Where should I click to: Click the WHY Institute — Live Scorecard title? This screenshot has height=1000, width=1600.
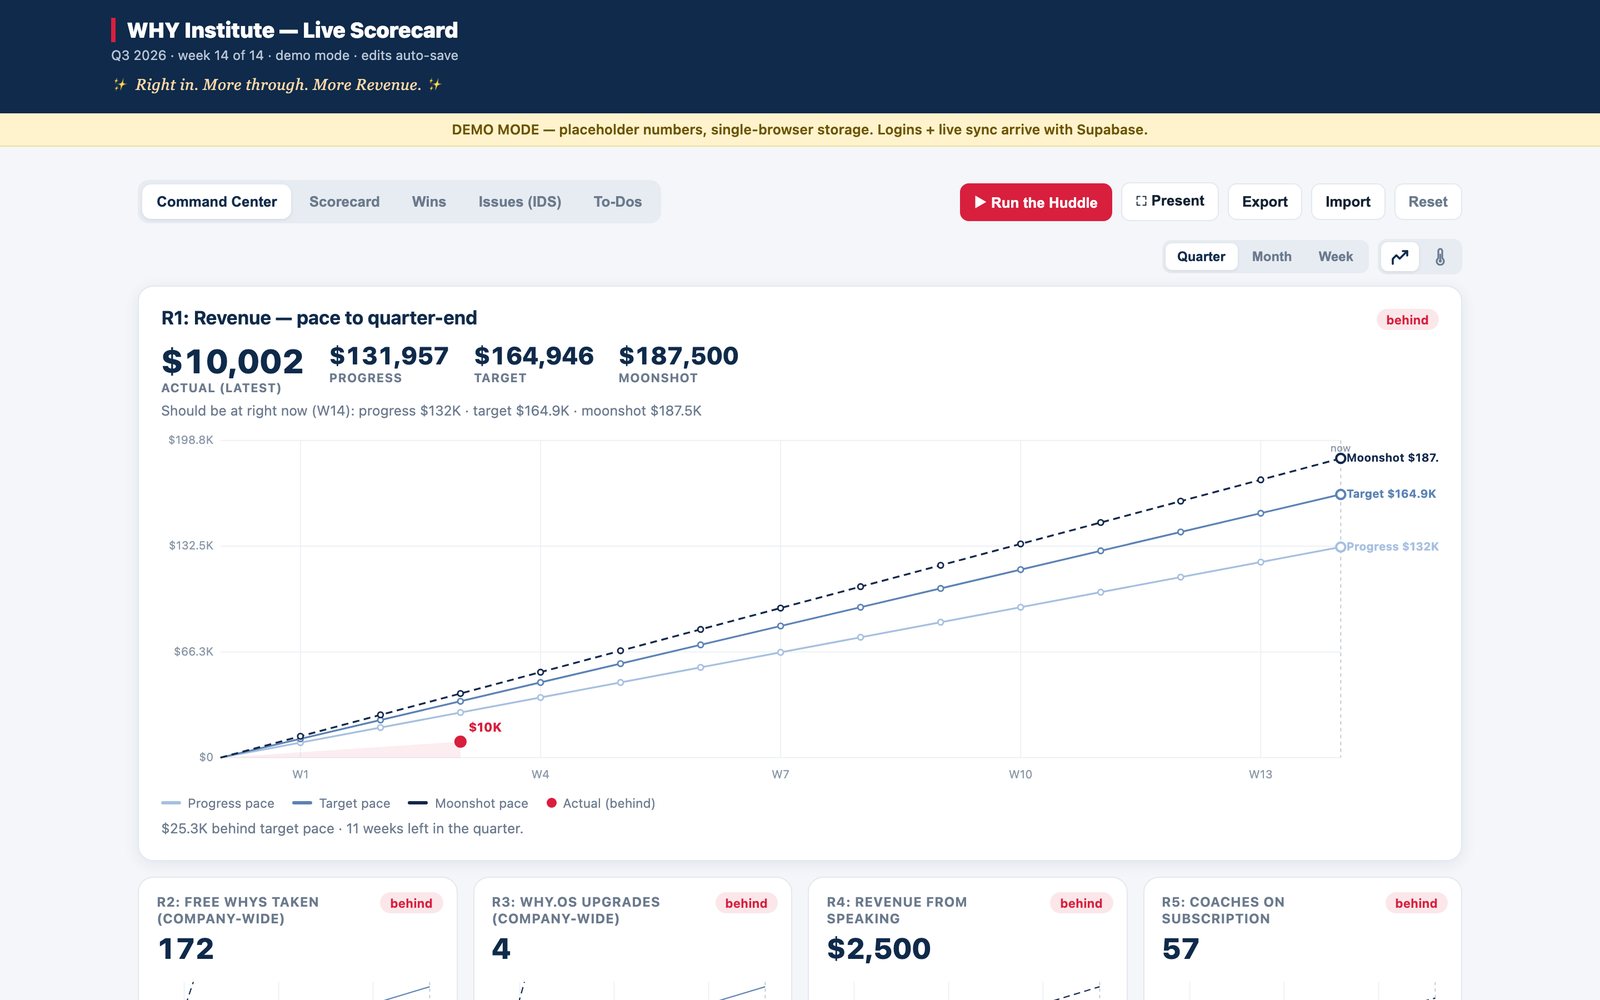(x=292, y=30)
